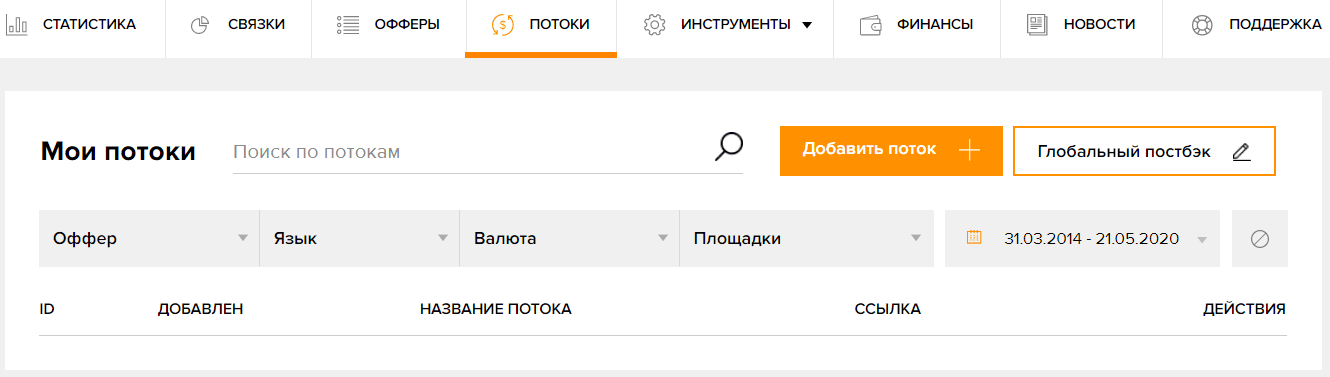Open the Валюта dropdown
The height and width of the screenshot is (377, 1330).
(x=569, y=239)
